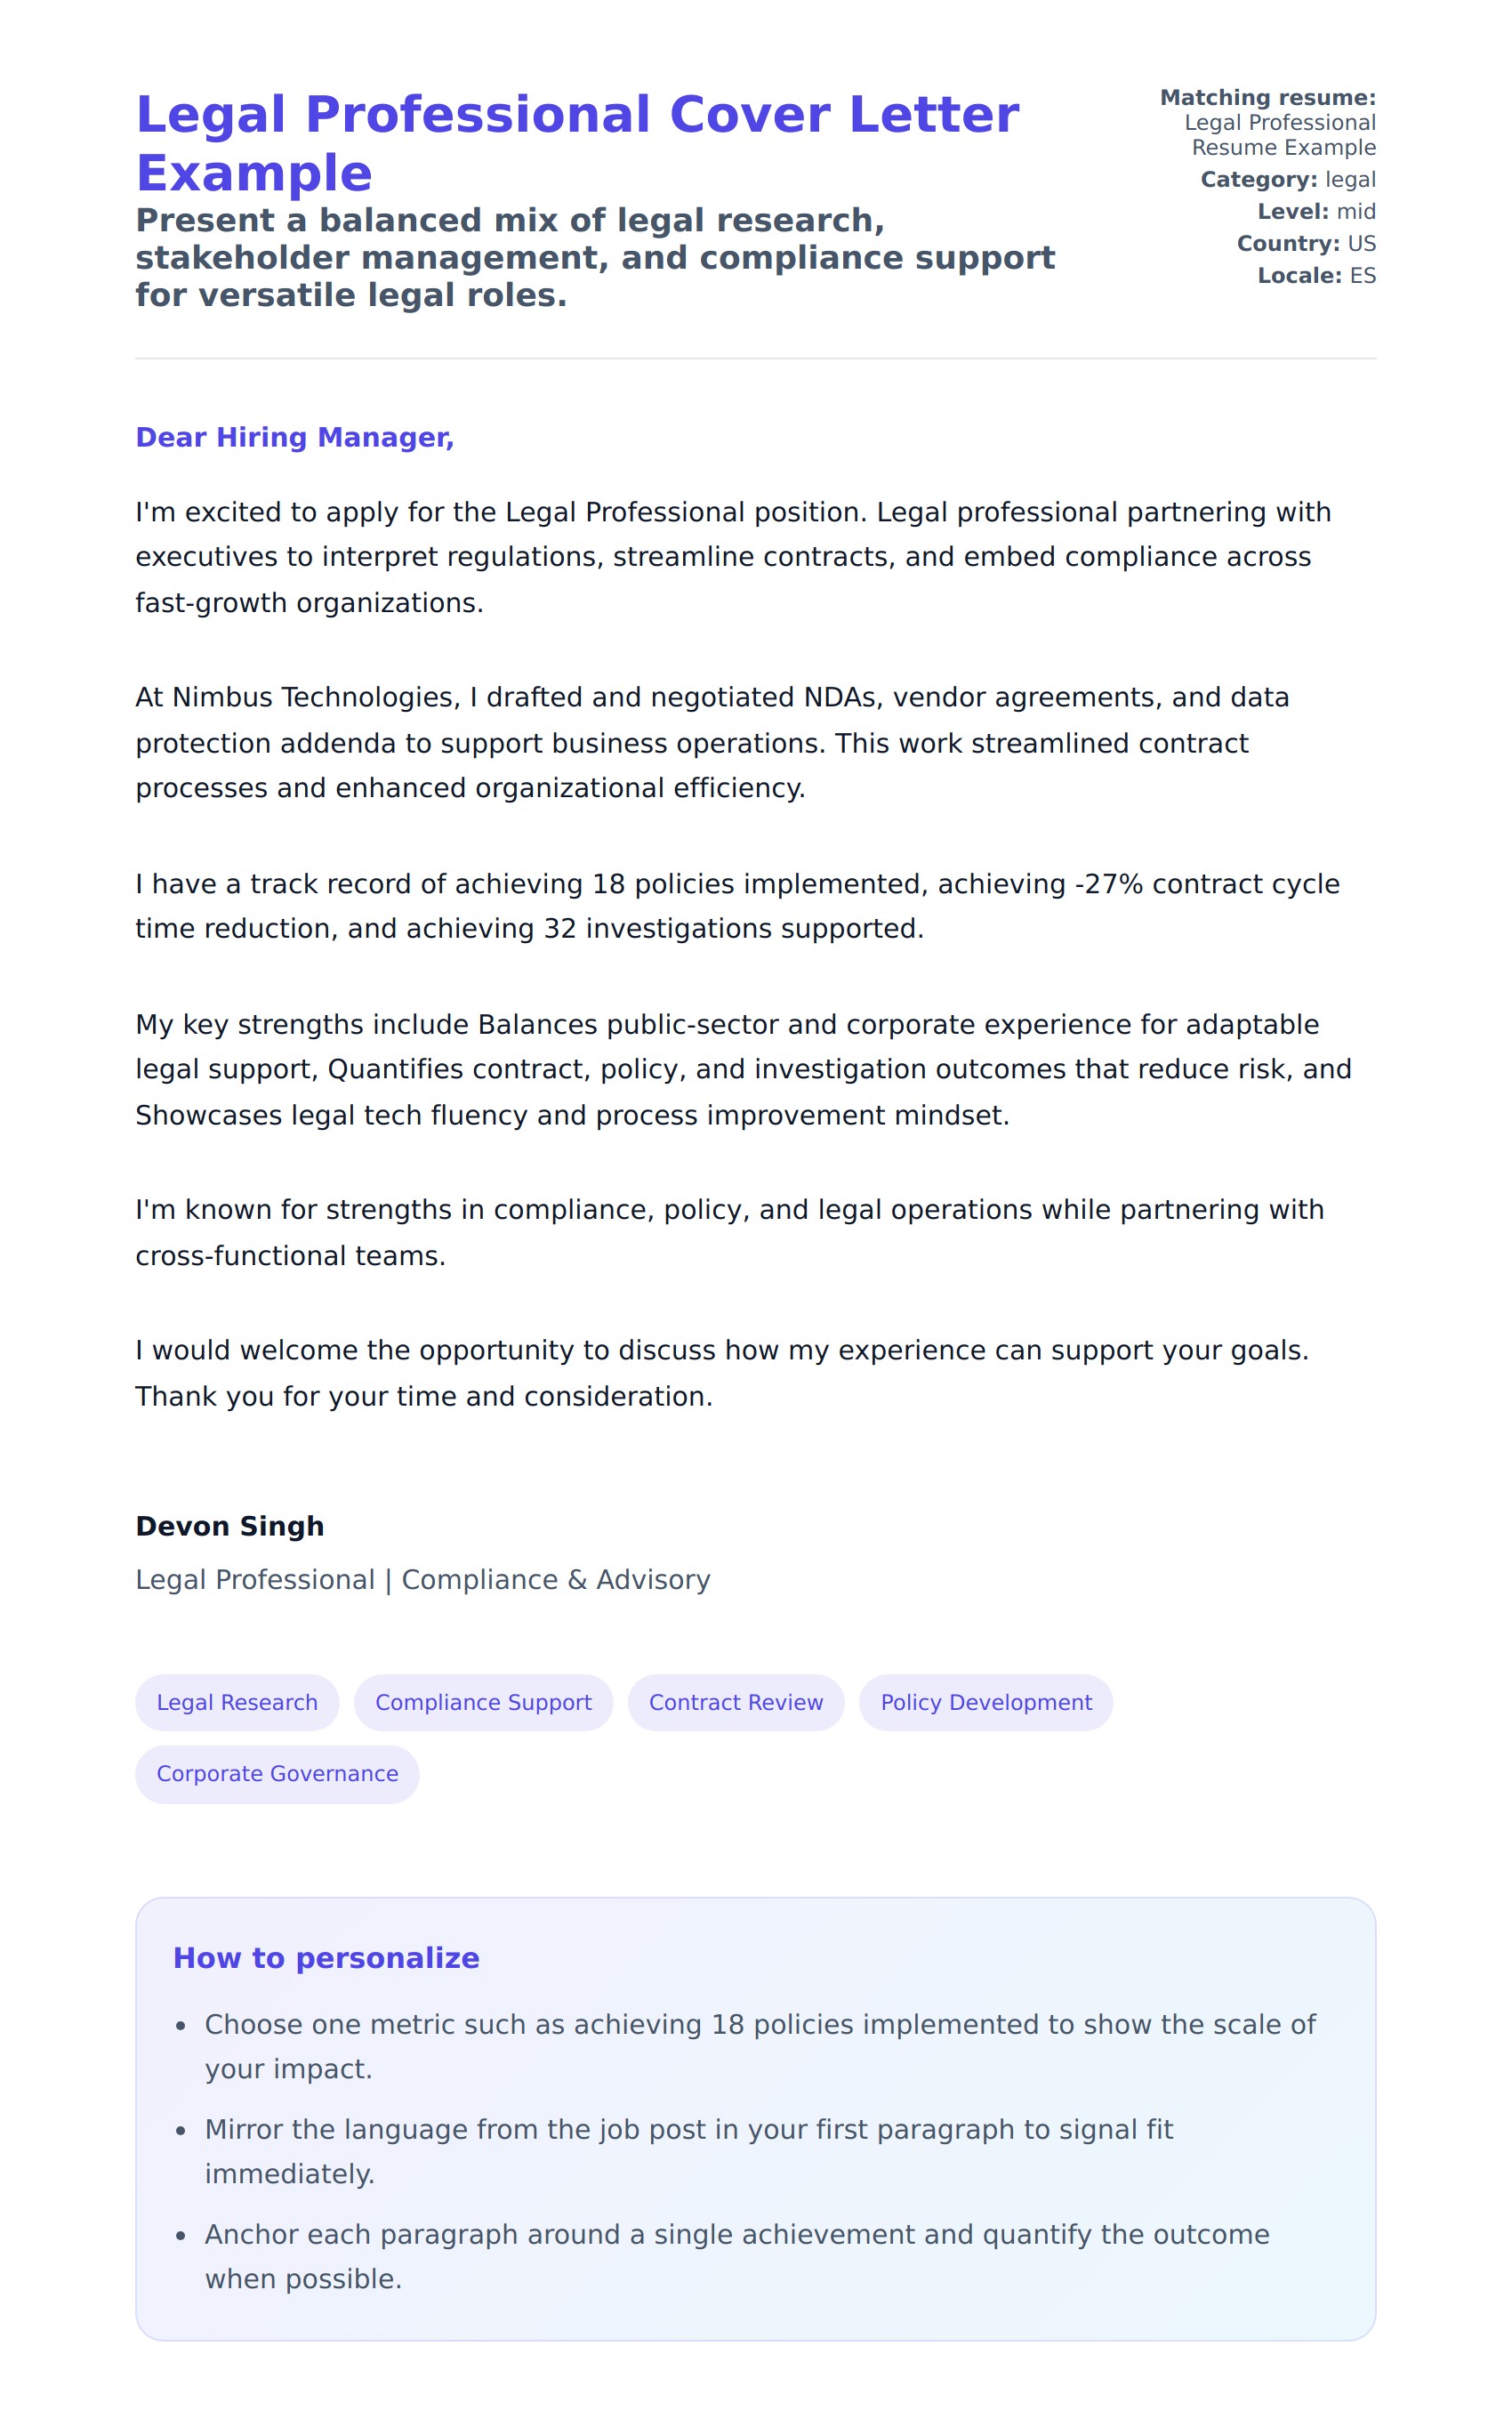Viewport: 1512px width, 2427px height.
Task: Choose the Policy Development skill tag
Action: coord(986,1703)
